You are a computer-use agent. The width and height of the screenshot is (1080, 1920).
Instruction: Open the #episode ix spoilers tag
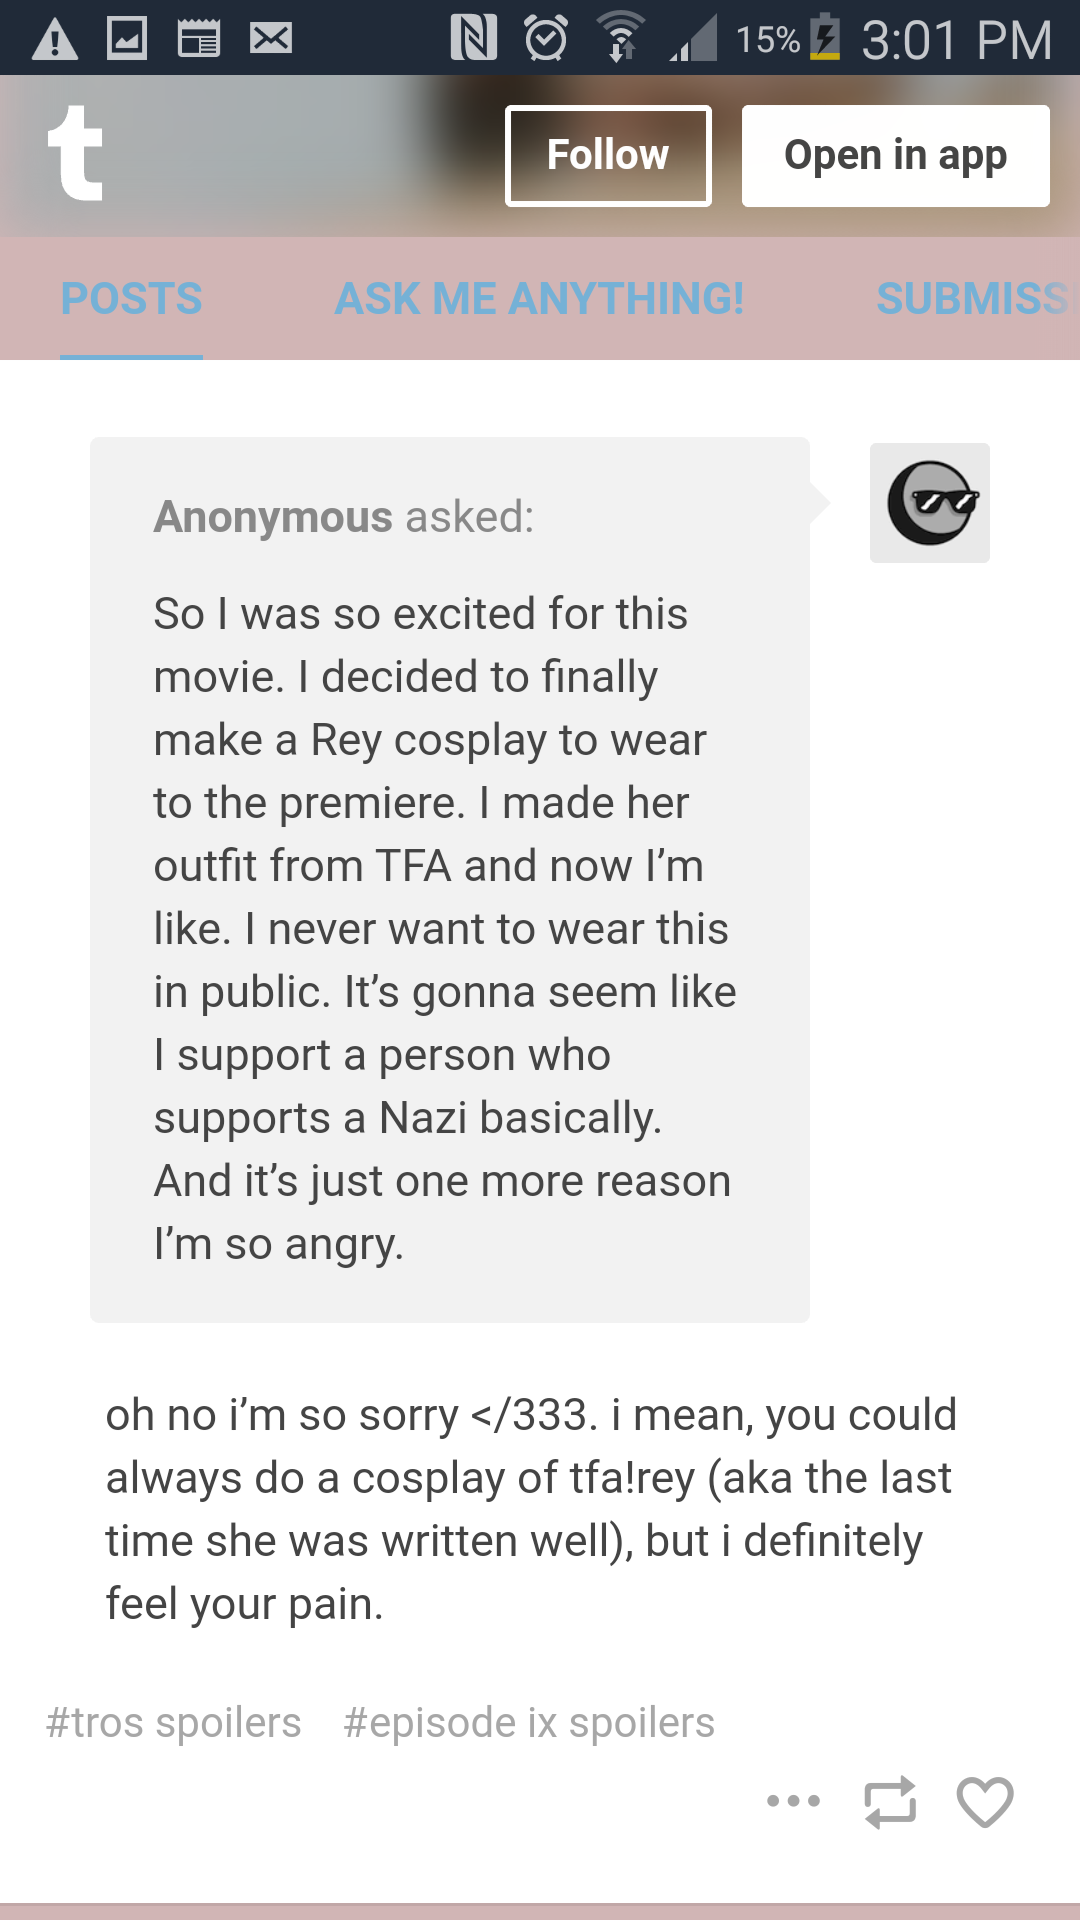(529, 1723)
